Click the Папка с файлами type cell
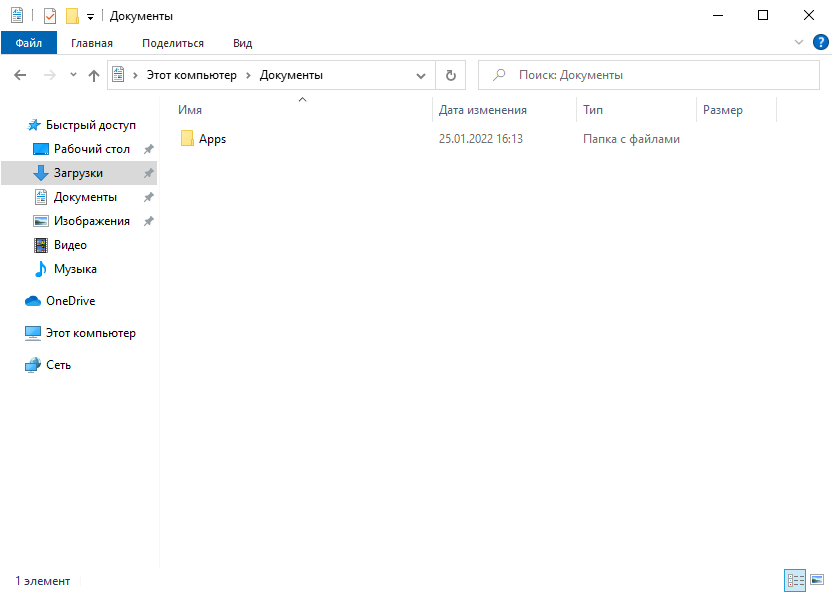The image size is (833, 593). tap(632, 139)
